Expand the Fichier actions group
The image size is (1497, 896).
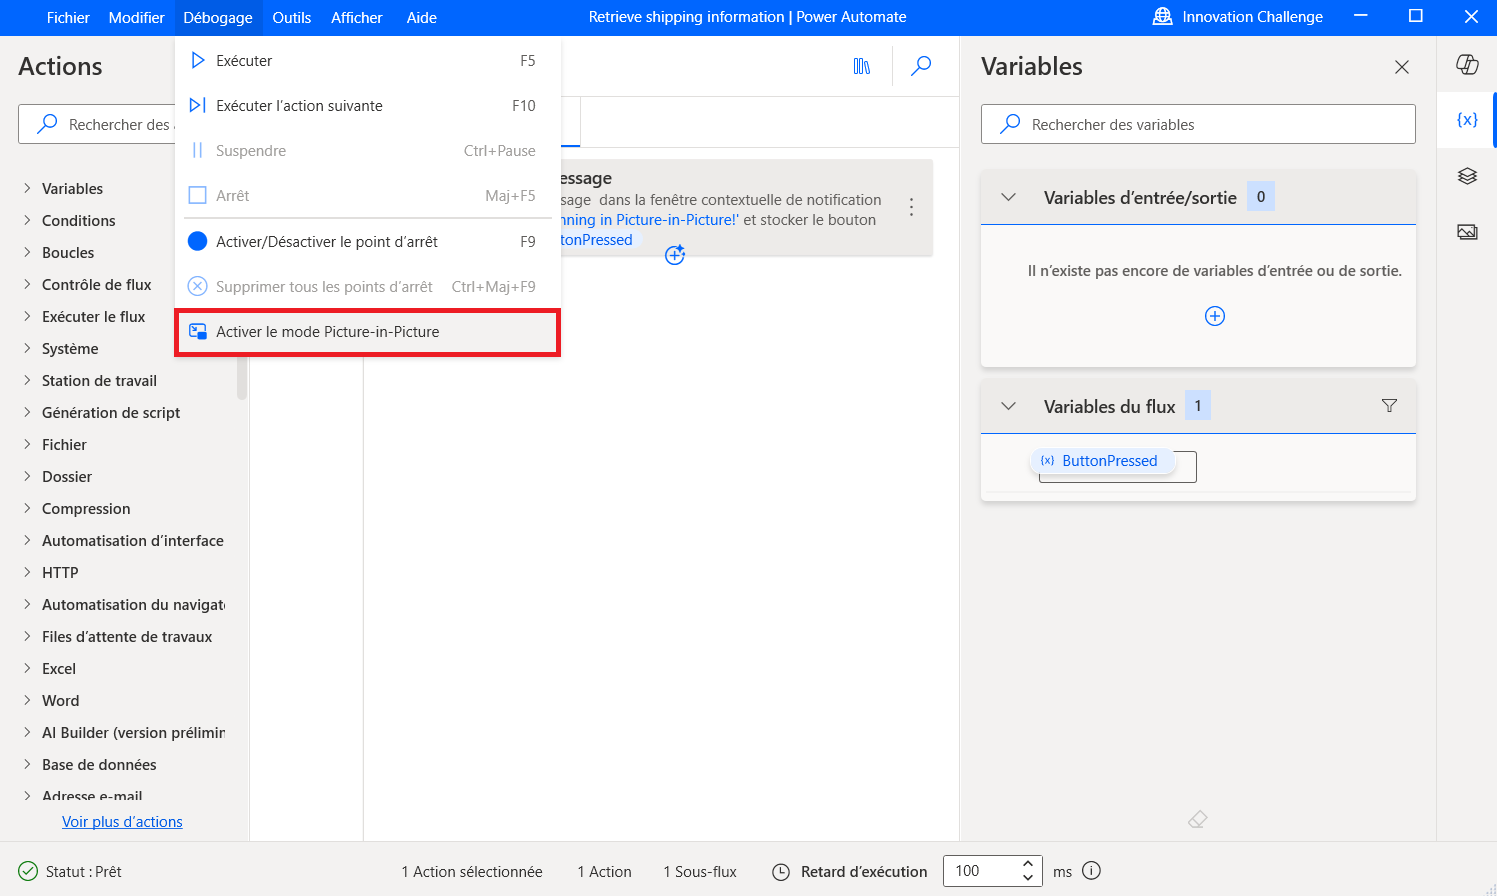[x=28, y=444]
